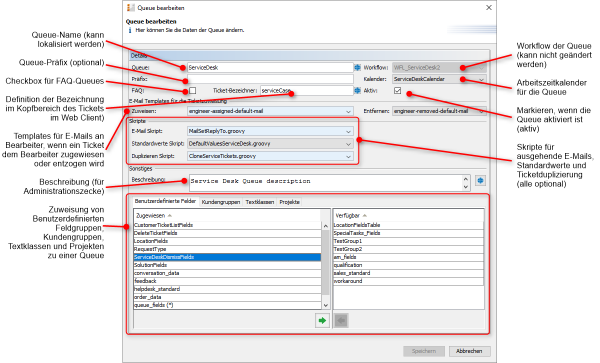600x363 pixels.
Task: Click the localize globe icon next to Ticket-Bezeichner
Action: click(x=357, y=91)
